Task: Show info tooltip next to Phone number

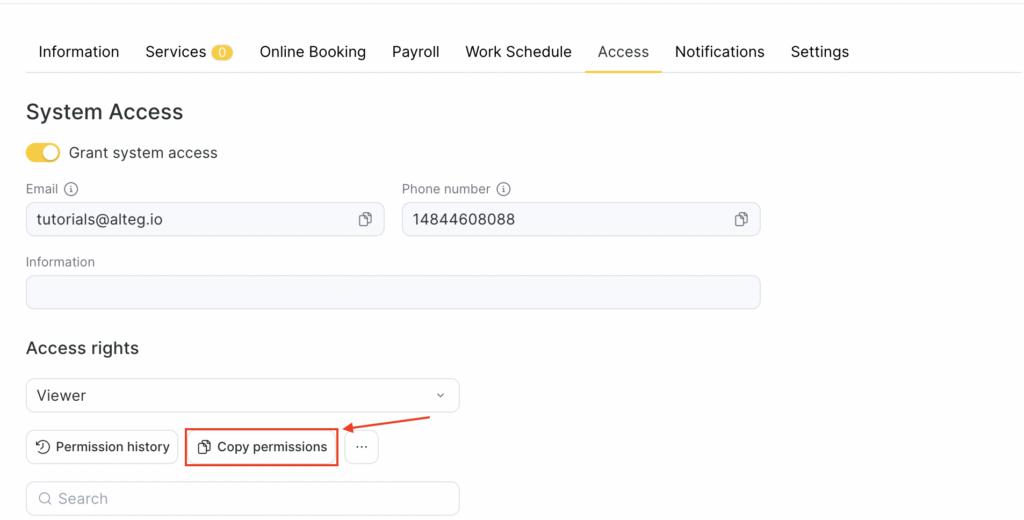Action: click(504, 189)
